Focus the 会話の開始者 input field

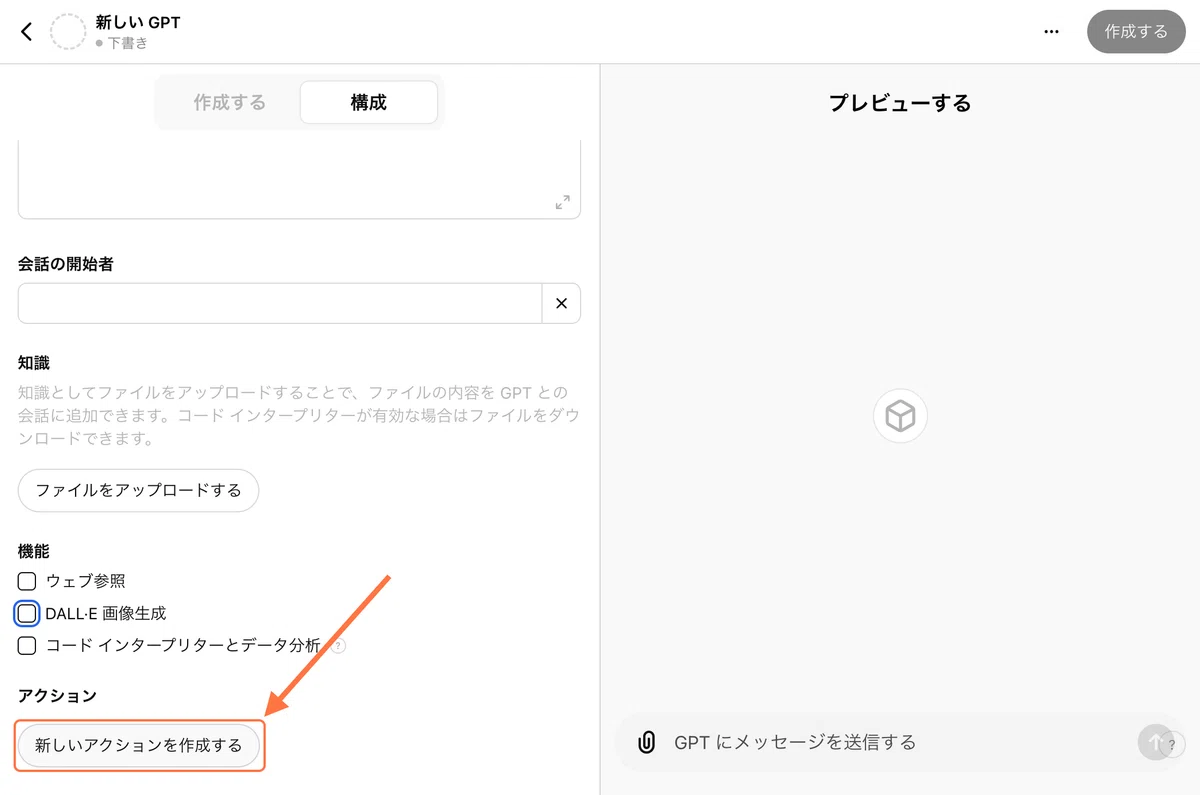(280, 303)
